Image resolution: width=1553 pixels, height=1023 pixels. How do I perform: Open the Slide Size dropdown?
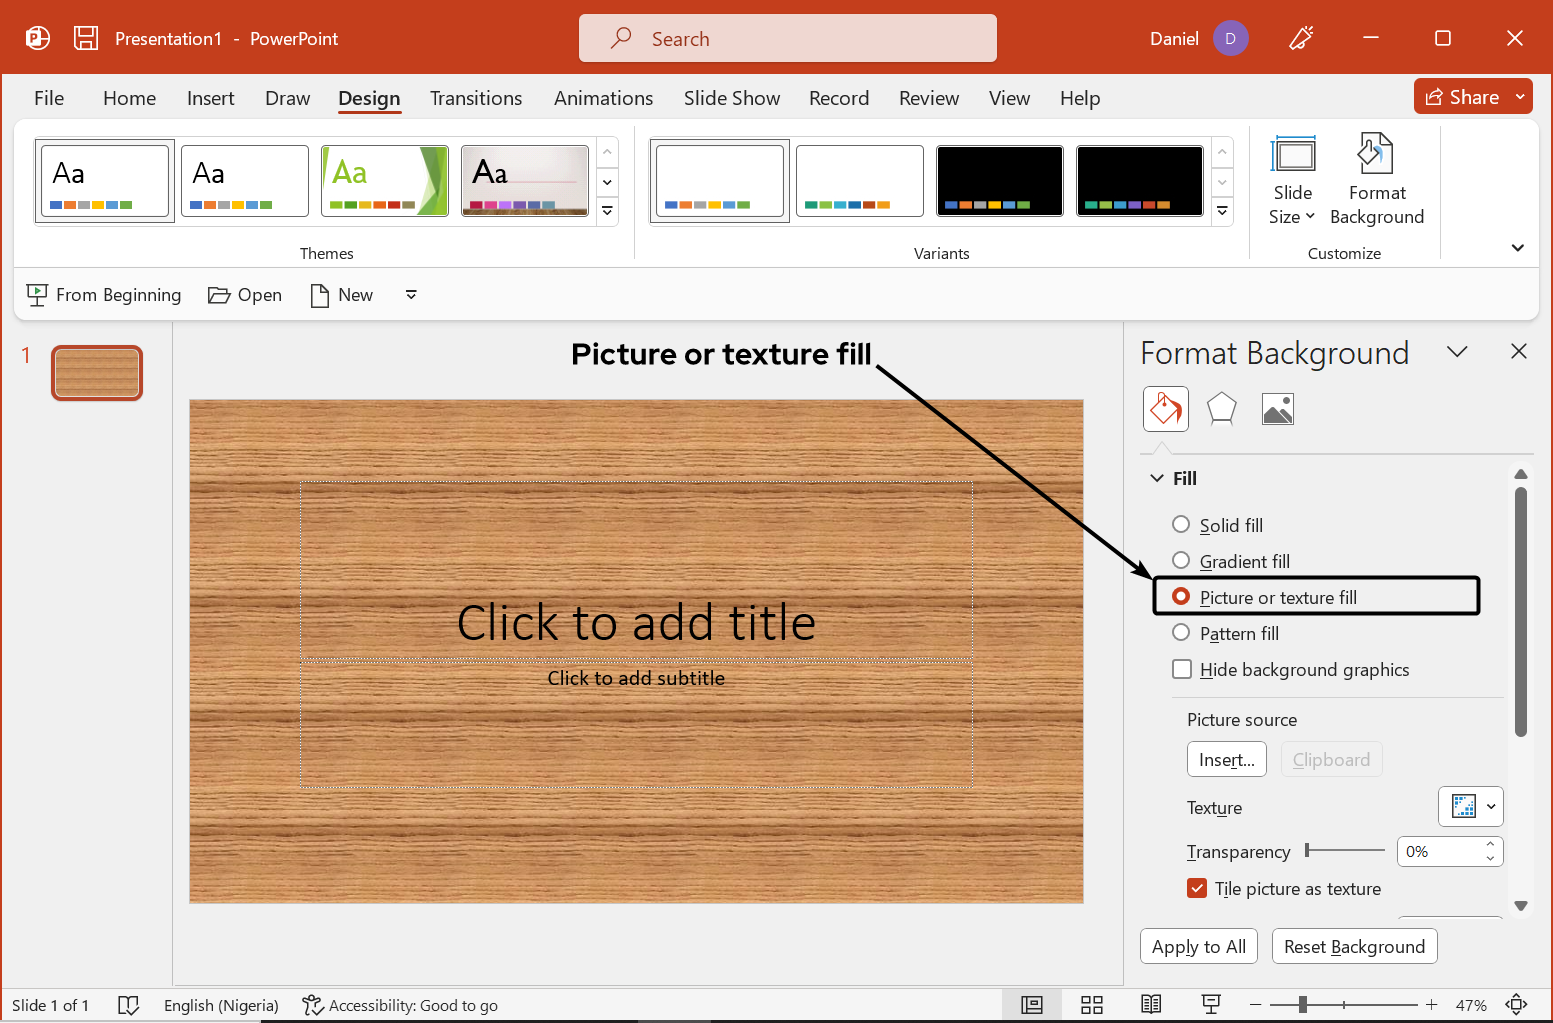click(x=1292, y=180)
